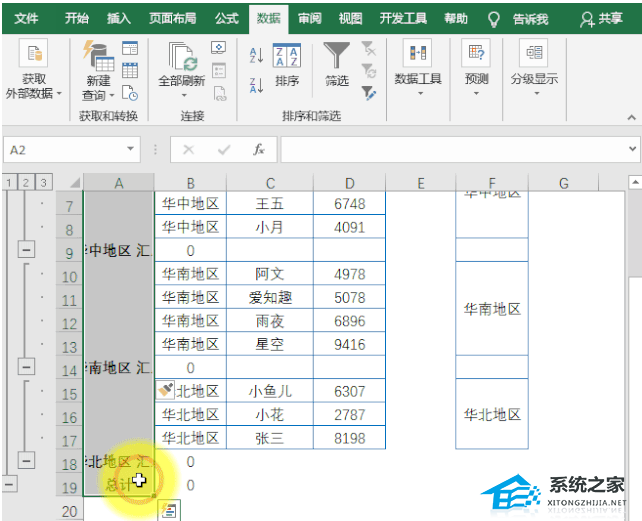Switch to the Developer tab
Image resolution: width=642 pixels, height=521 pixels.
click(403, 18)
